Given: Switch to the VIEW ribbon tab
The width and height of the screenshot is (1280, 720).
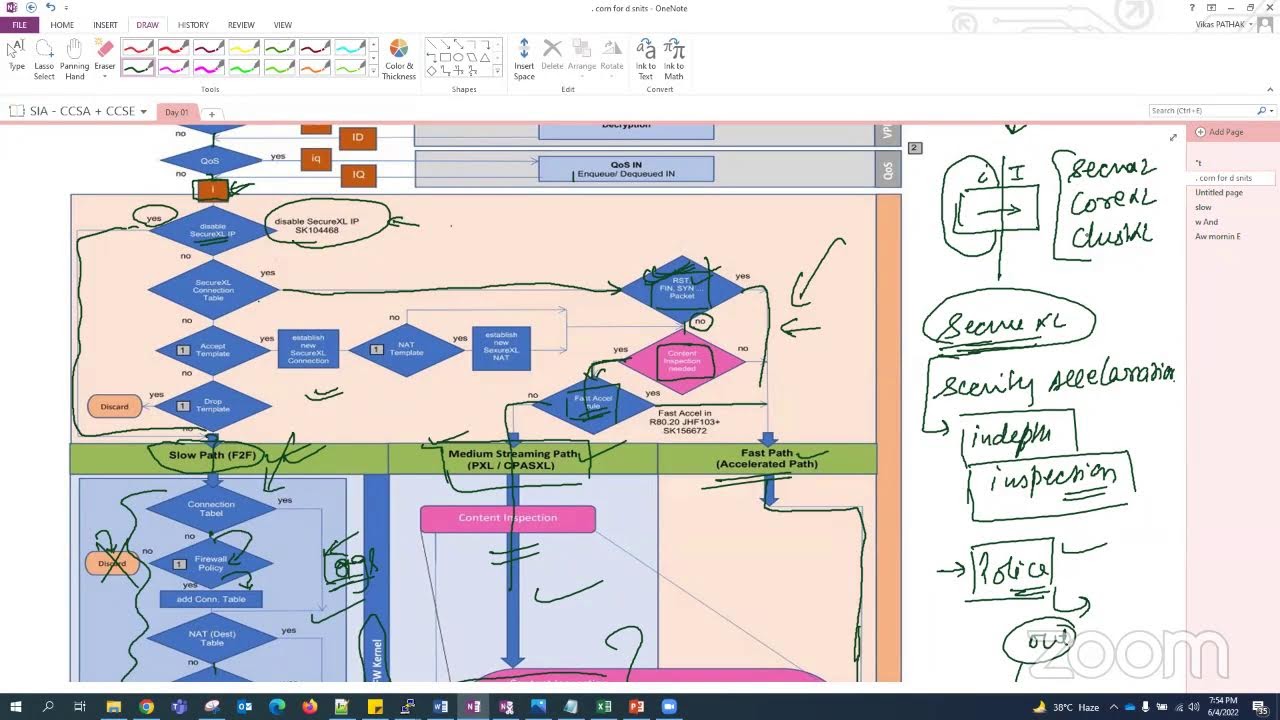Looking at the screenshot, I should pyautogui.click(x=283, y=25).
